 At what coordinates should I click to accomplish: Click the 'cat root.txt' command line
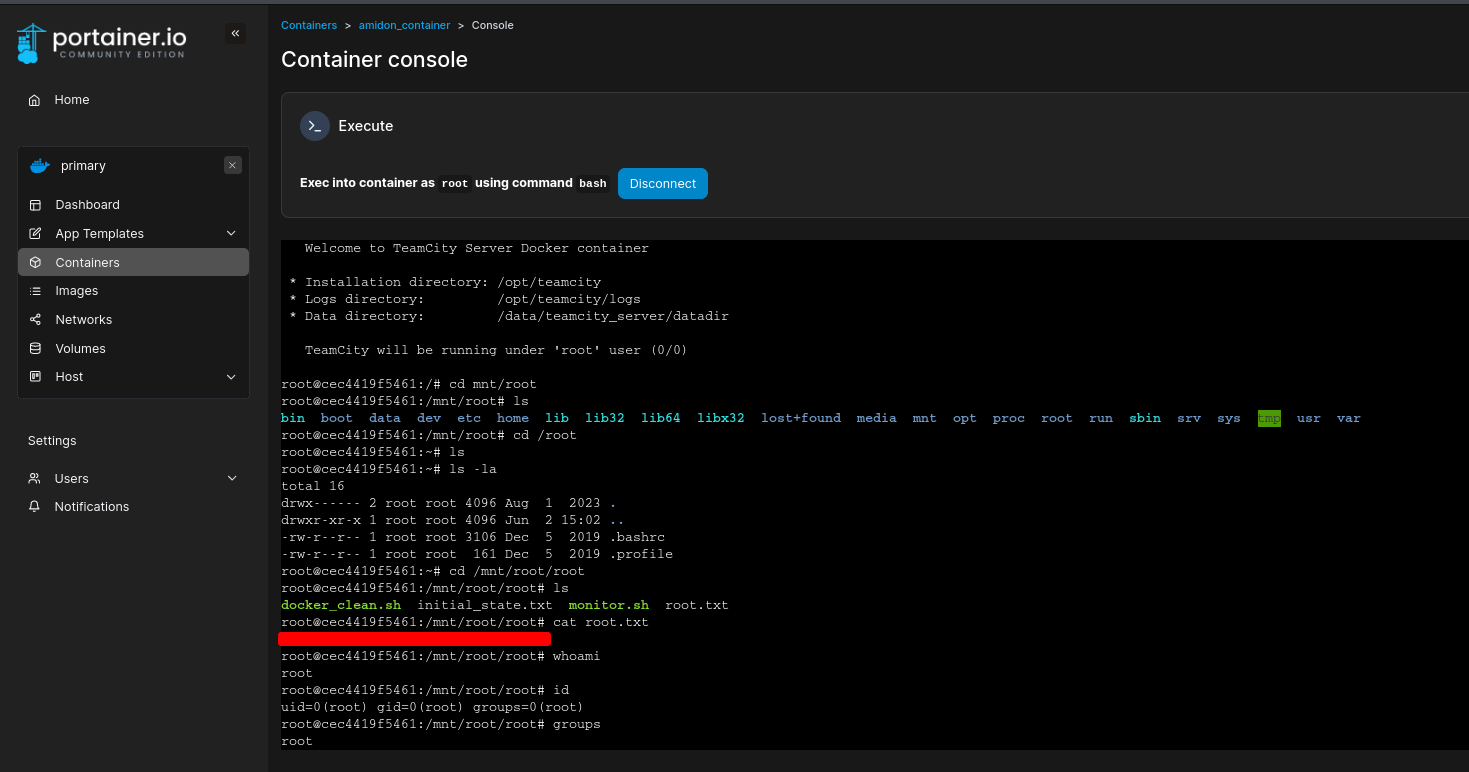[x=465, y=623]
